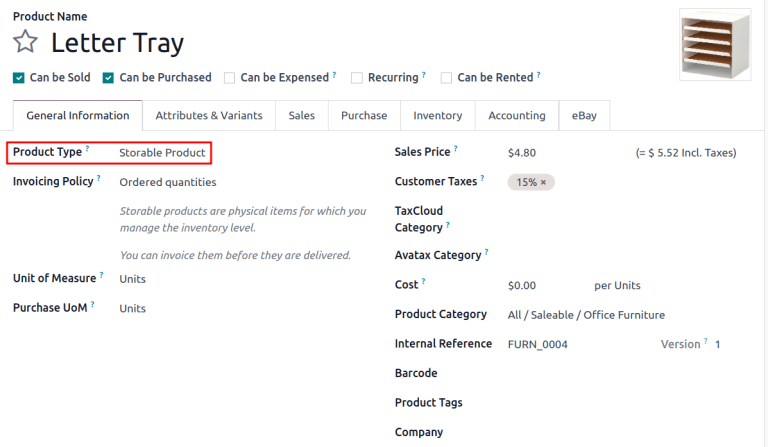Click the Letter Tray product image

[x=714, y=43]
